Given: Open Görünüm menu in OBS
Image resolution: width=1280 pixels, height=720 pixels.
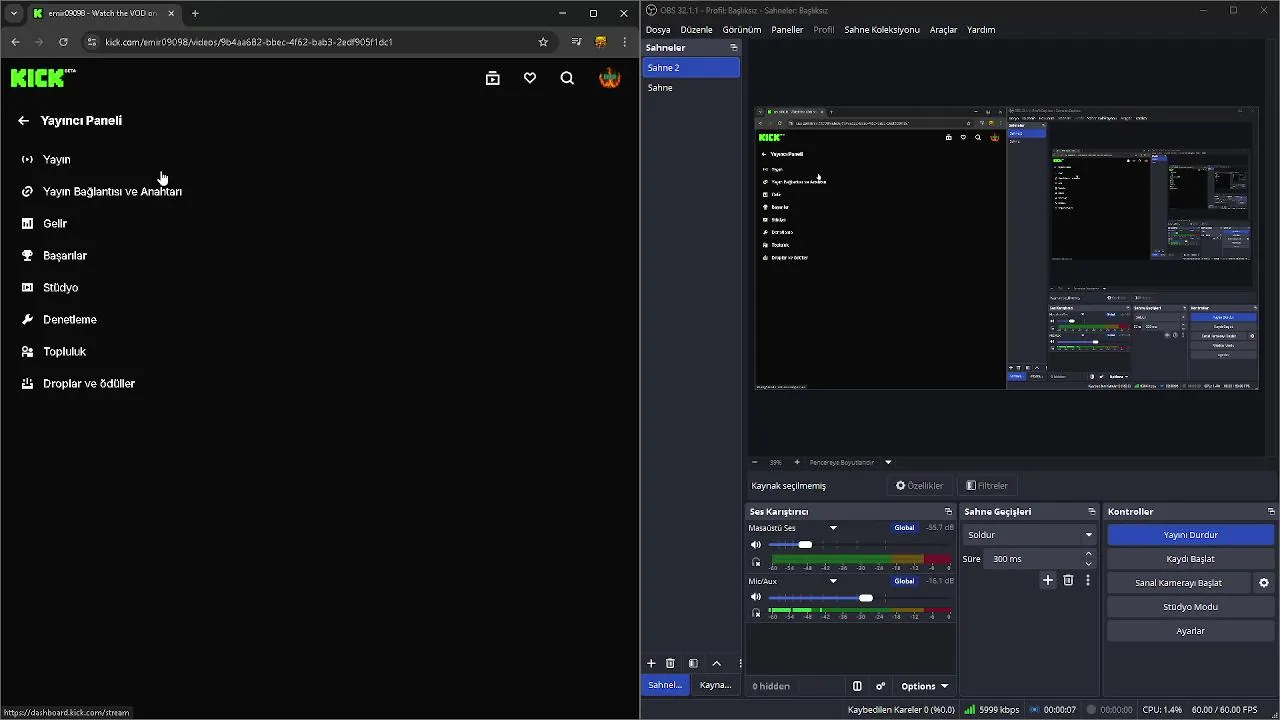Looking at the screenshot, I should pyautogui.click(x=742, y=30).
